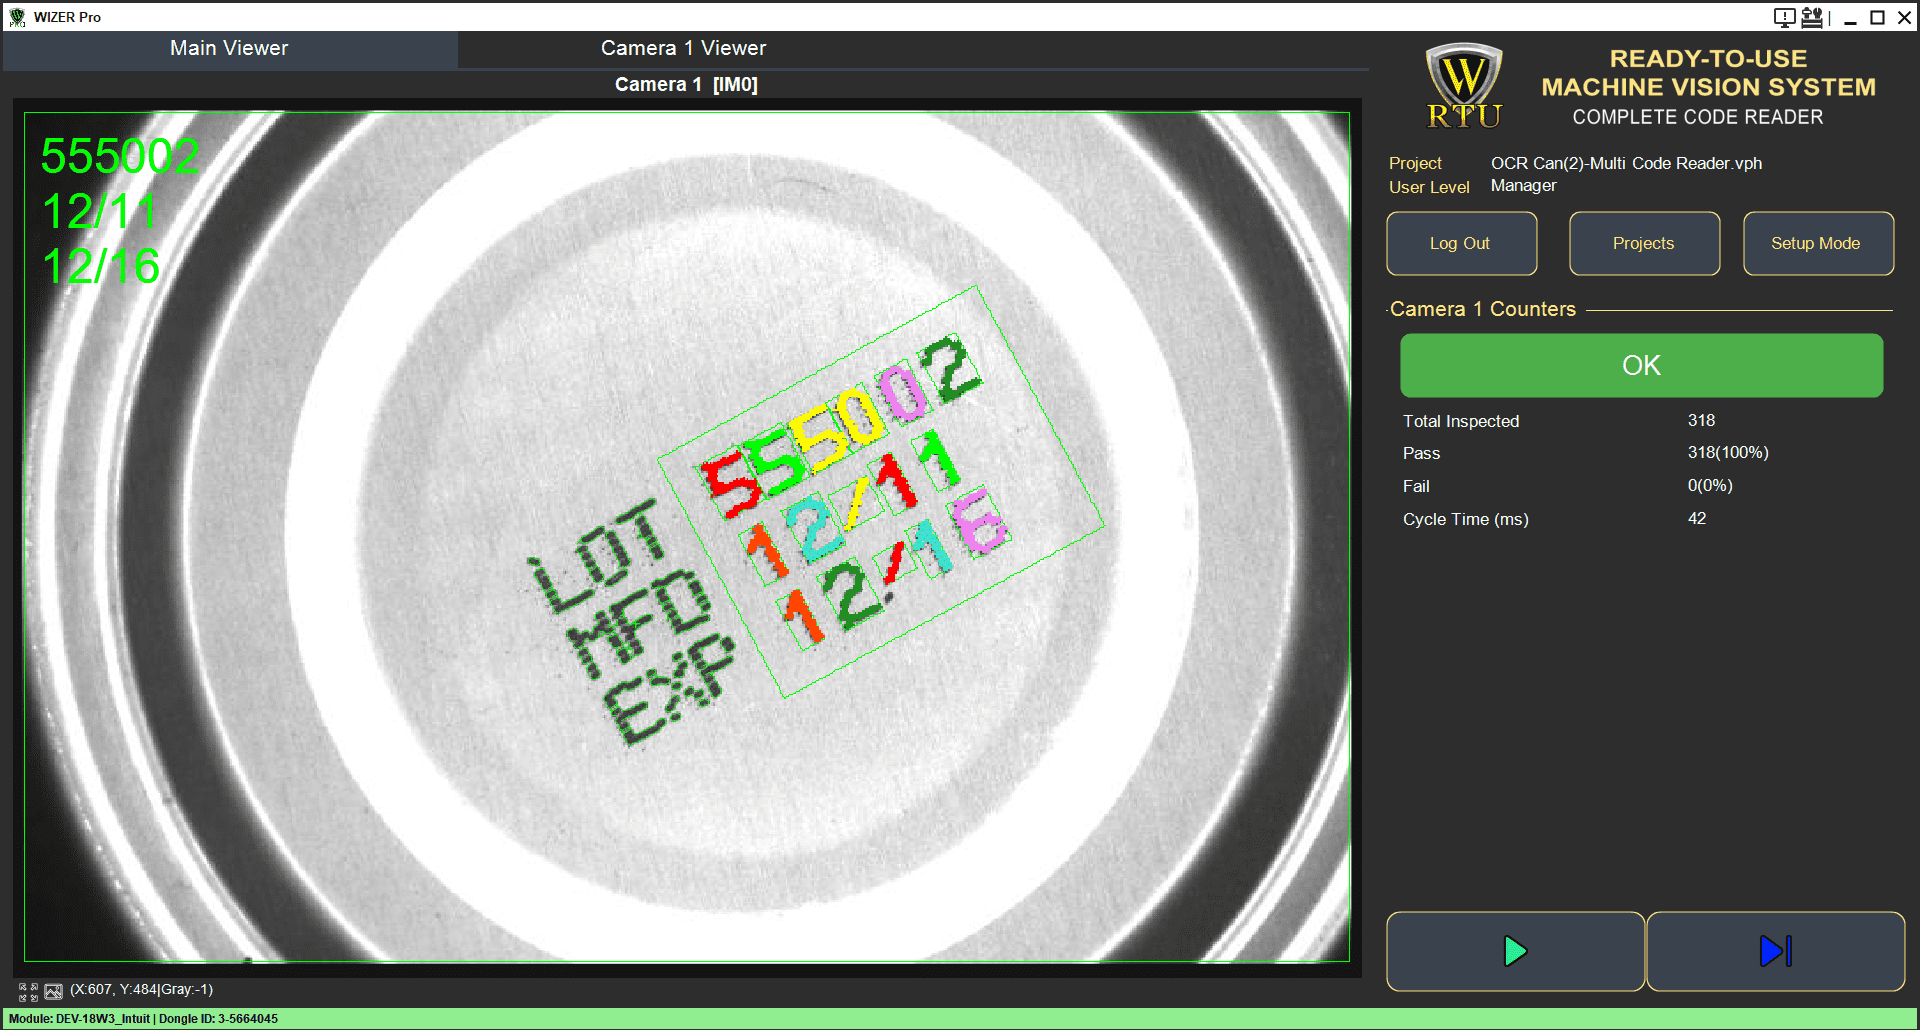Click the User Level label
This screenshot has height=1030, width=1920.
click(1429, 188)
